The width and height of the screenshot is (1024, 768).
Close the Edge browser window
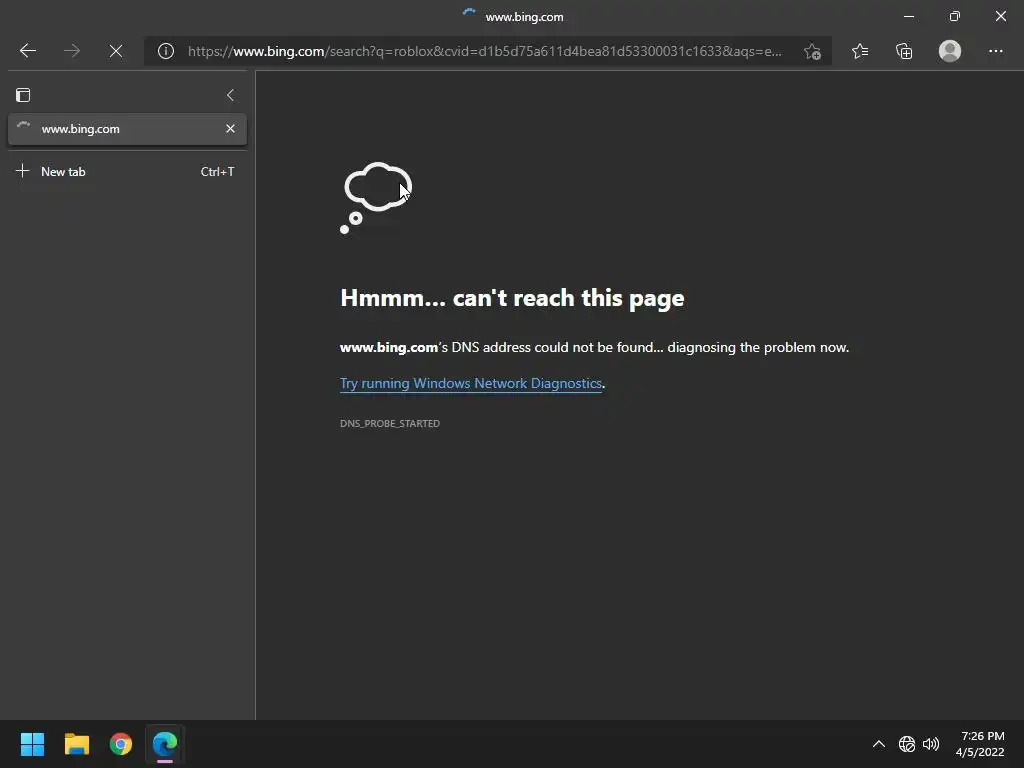click(x=1000, y=16)
